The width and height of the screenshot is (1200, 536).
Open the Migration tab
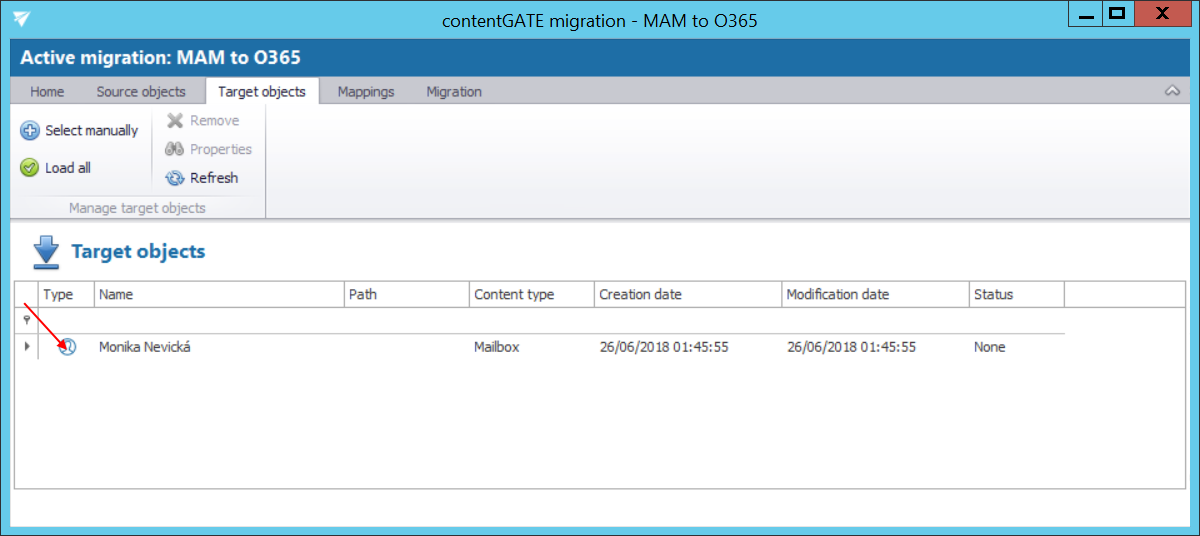(454, 92)
